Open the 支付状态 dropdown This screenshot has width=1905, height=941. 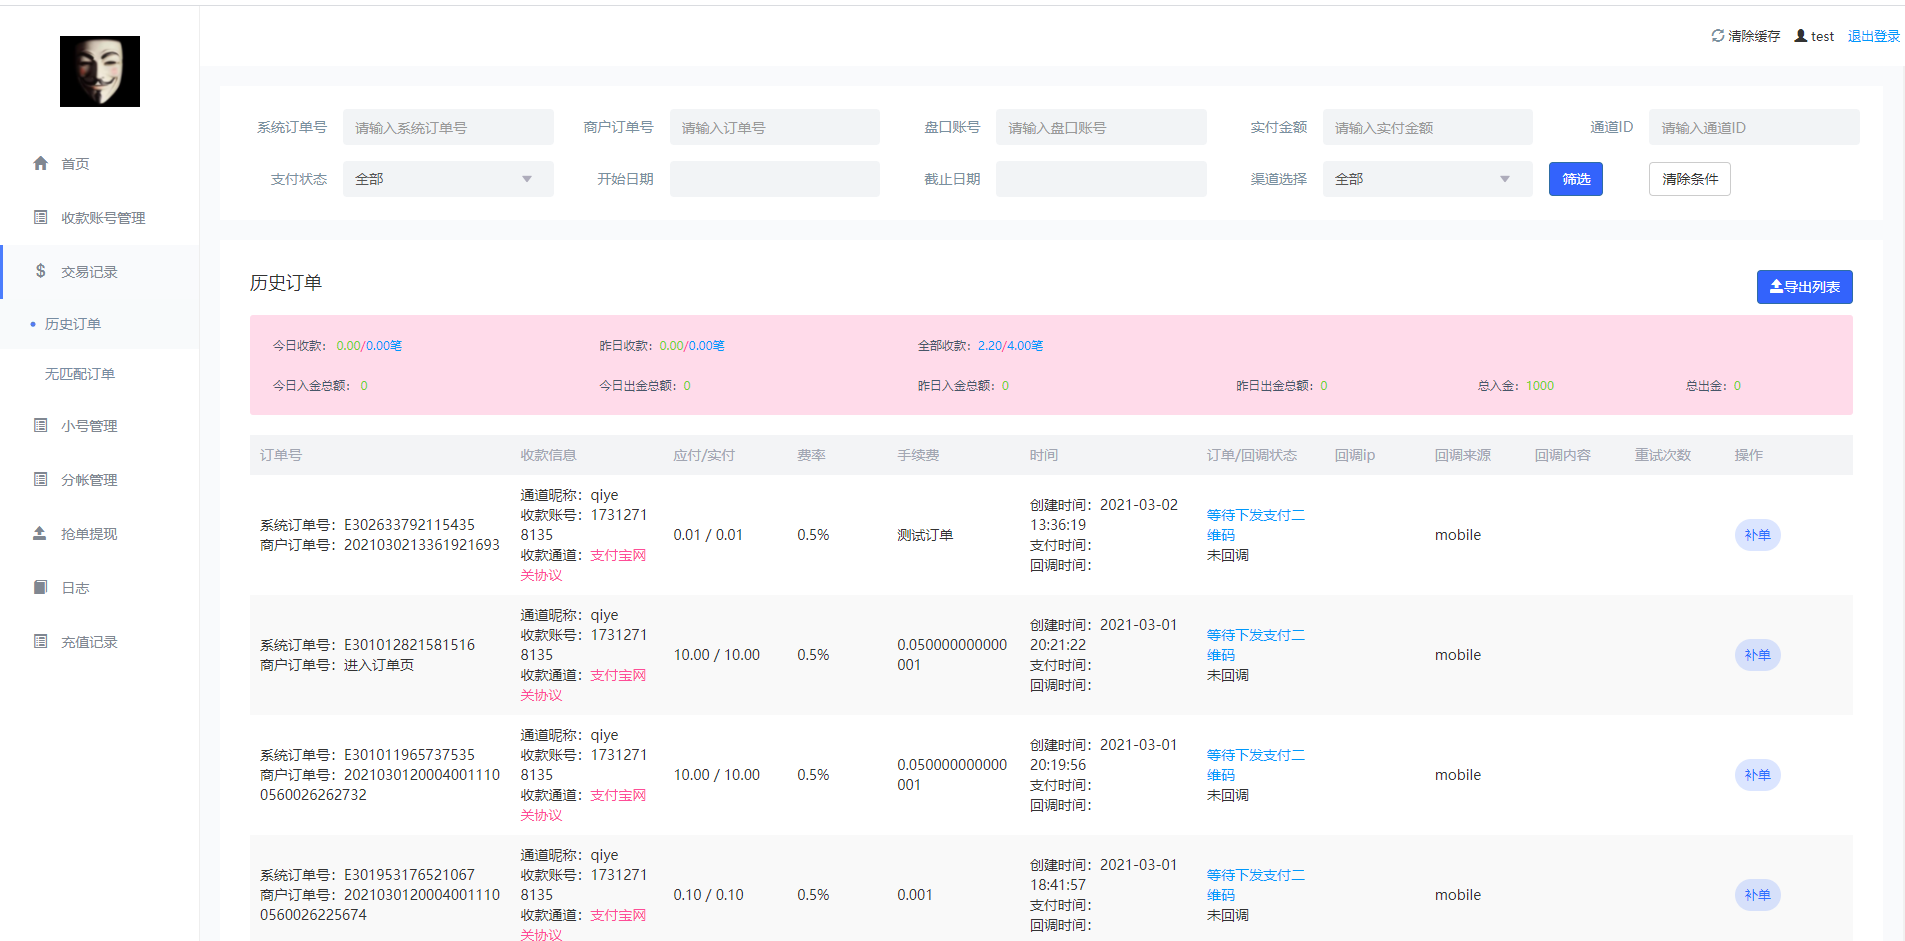pyautogui.click(x=447, y=179)
